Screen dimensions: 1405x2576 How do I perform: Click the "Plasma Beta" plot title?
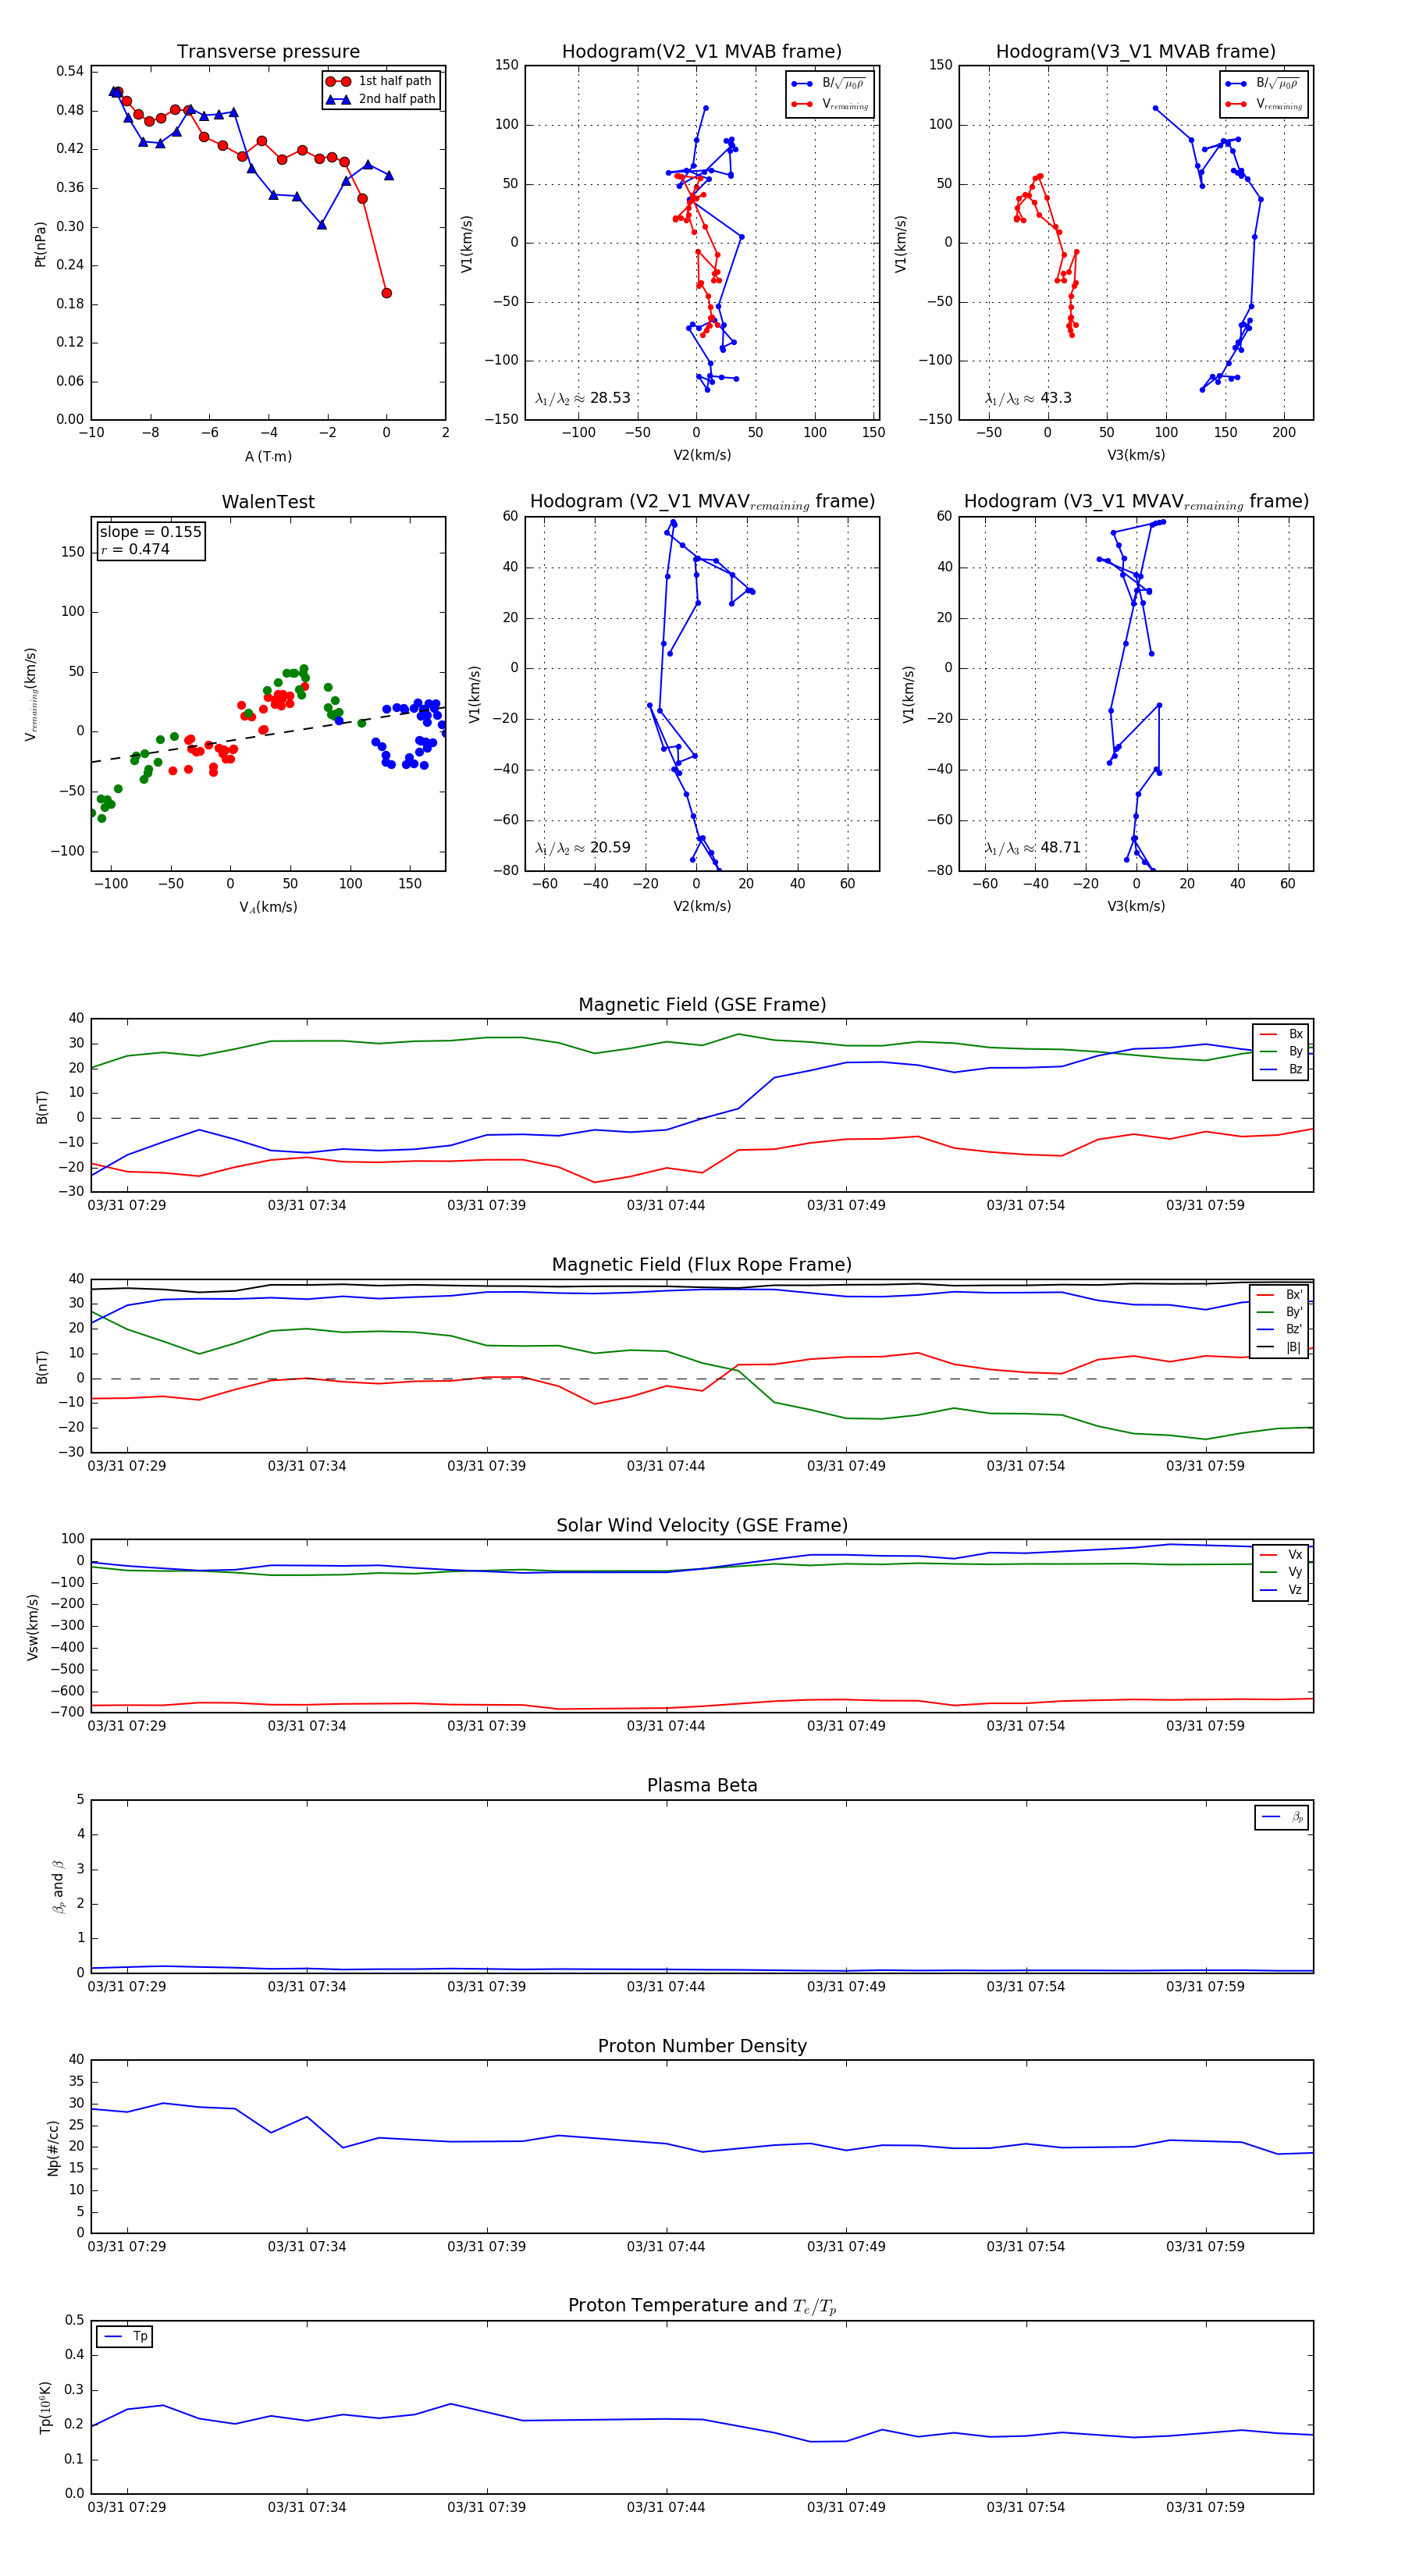point(702,1785)
